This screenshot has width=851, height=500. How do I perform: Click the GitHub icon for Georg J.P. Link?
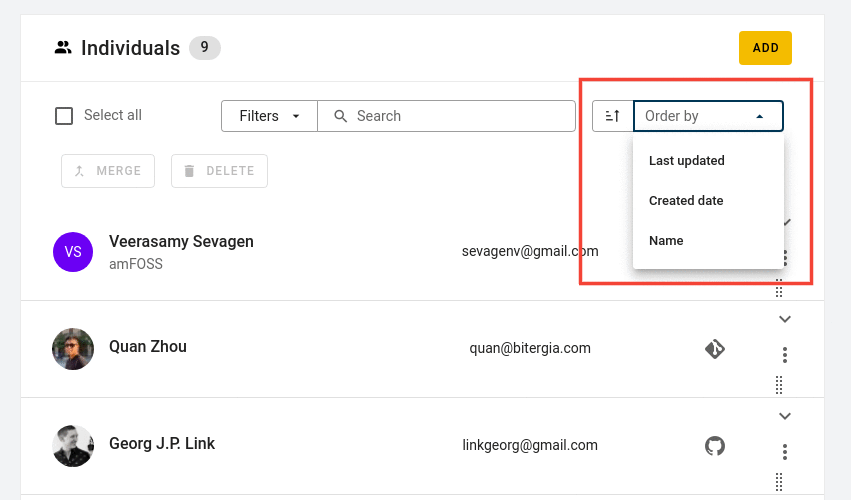click(x=715, y=446)
